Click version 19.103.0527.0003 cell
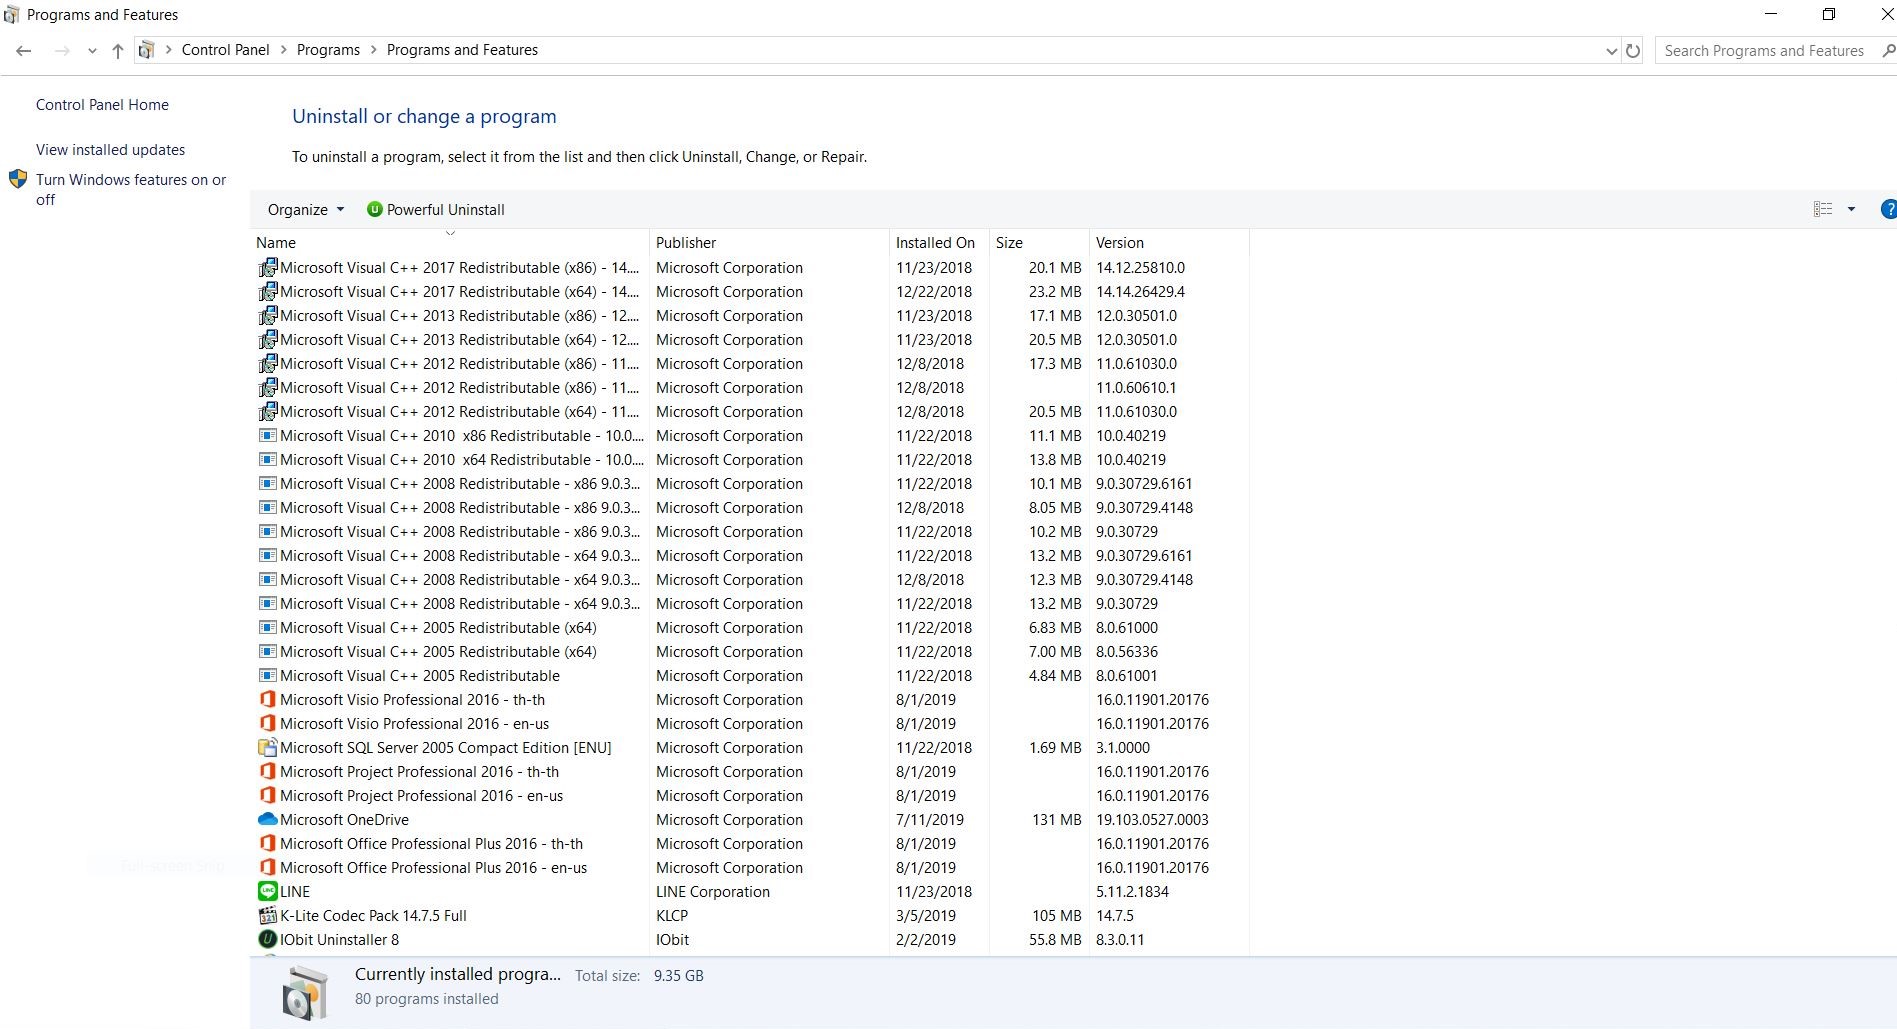 (1152, 819)
